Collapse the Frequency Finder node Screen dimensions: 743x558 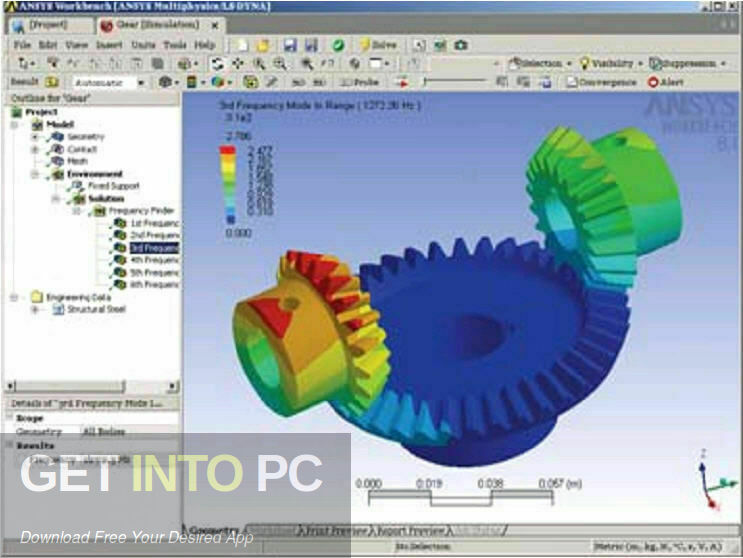pyautogui.click(x=77, y=211)
